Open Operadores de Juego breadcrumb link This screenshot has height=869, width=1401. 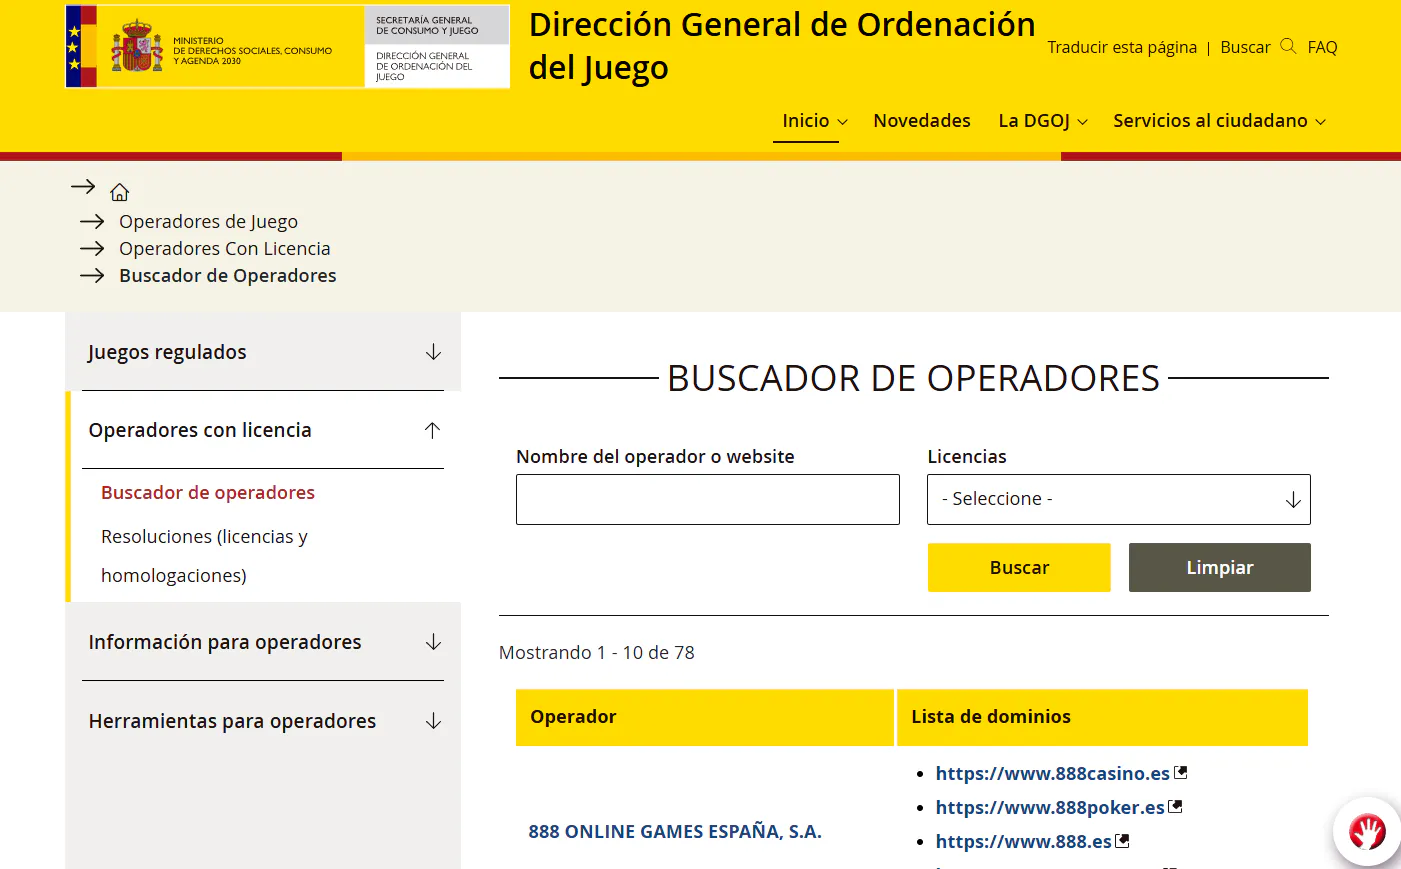coord(208,221)
